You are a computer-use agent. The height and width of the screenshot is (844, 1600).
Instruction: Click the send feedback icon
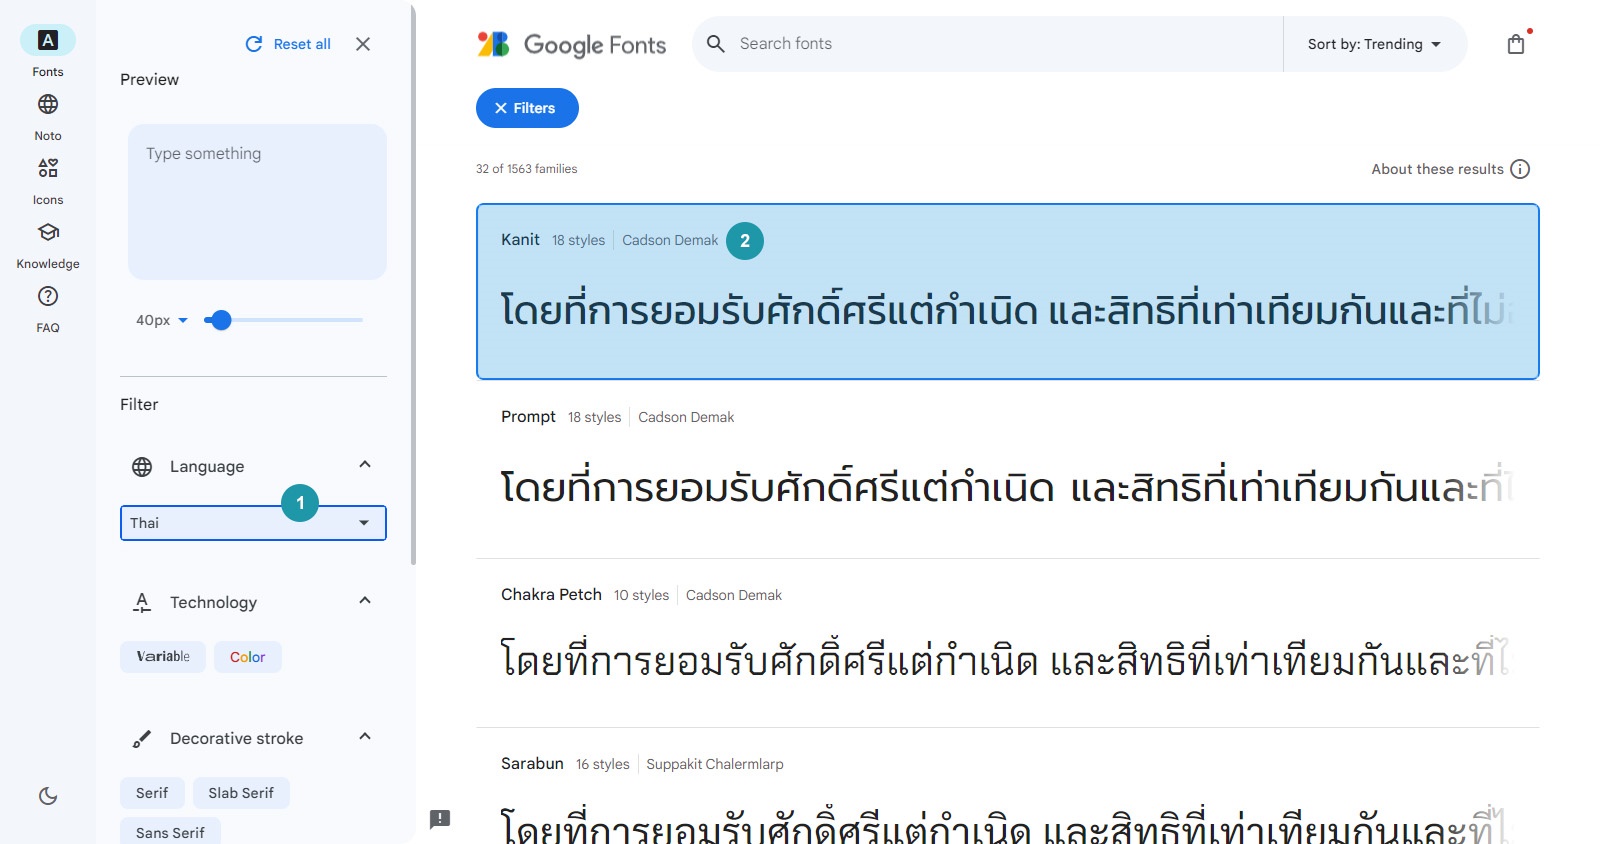coord(440,819)
